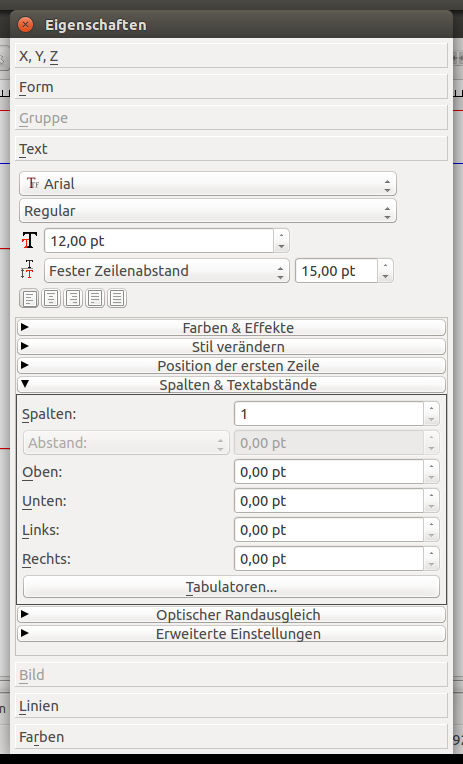Click the Oben distance input field
463x764 pixels.
click(x=329, y=472)
